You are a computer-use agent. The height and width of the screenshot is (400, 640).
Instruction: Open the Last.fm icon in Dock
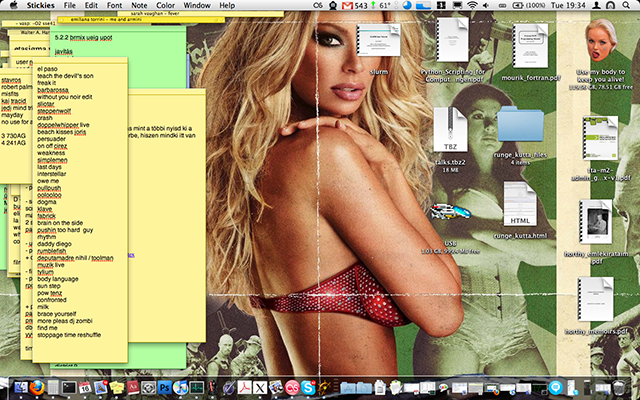click(x=292, y=387)
